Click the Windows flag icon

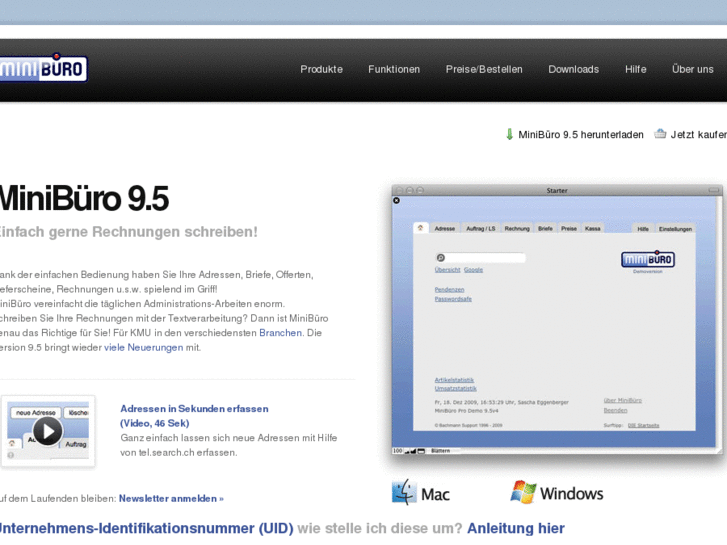point(523,492)
